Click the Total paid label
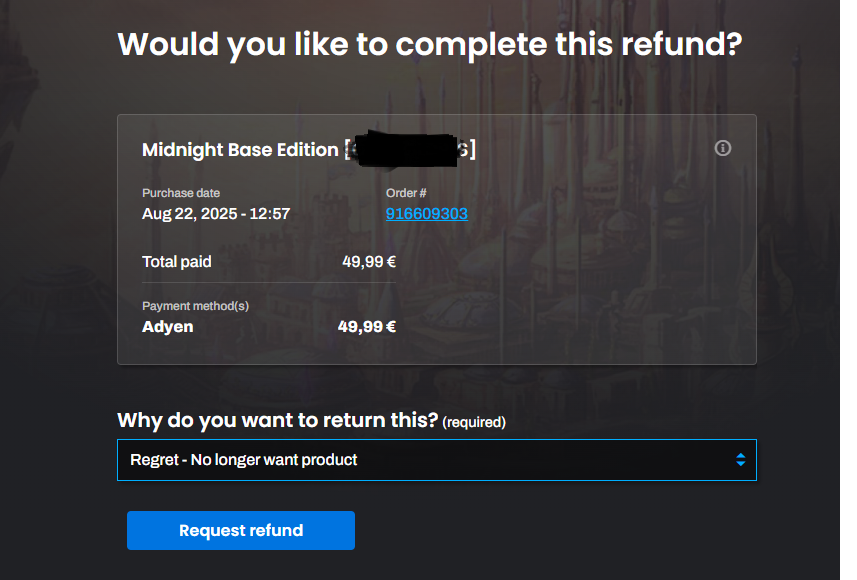Image resolution: width=857 pixels, height=580 pixels. tap(177, 262)
